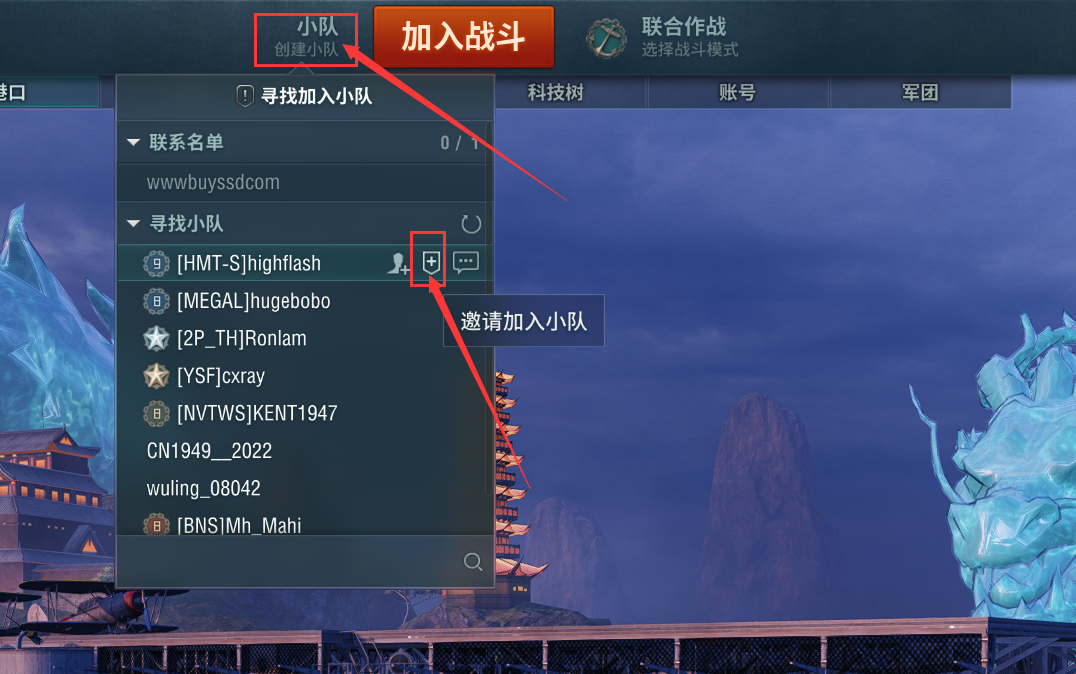
Task: Click the star rank badge of [2P_TH]Ronlam
Action: pyautogui.click(x=156, y=338)
